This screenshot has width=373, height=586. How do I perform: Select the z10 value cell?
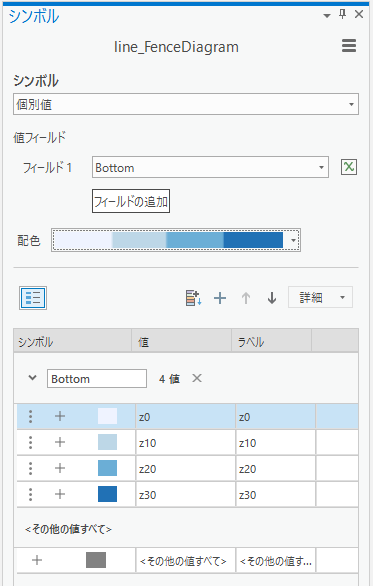click(x=186, y=442)
